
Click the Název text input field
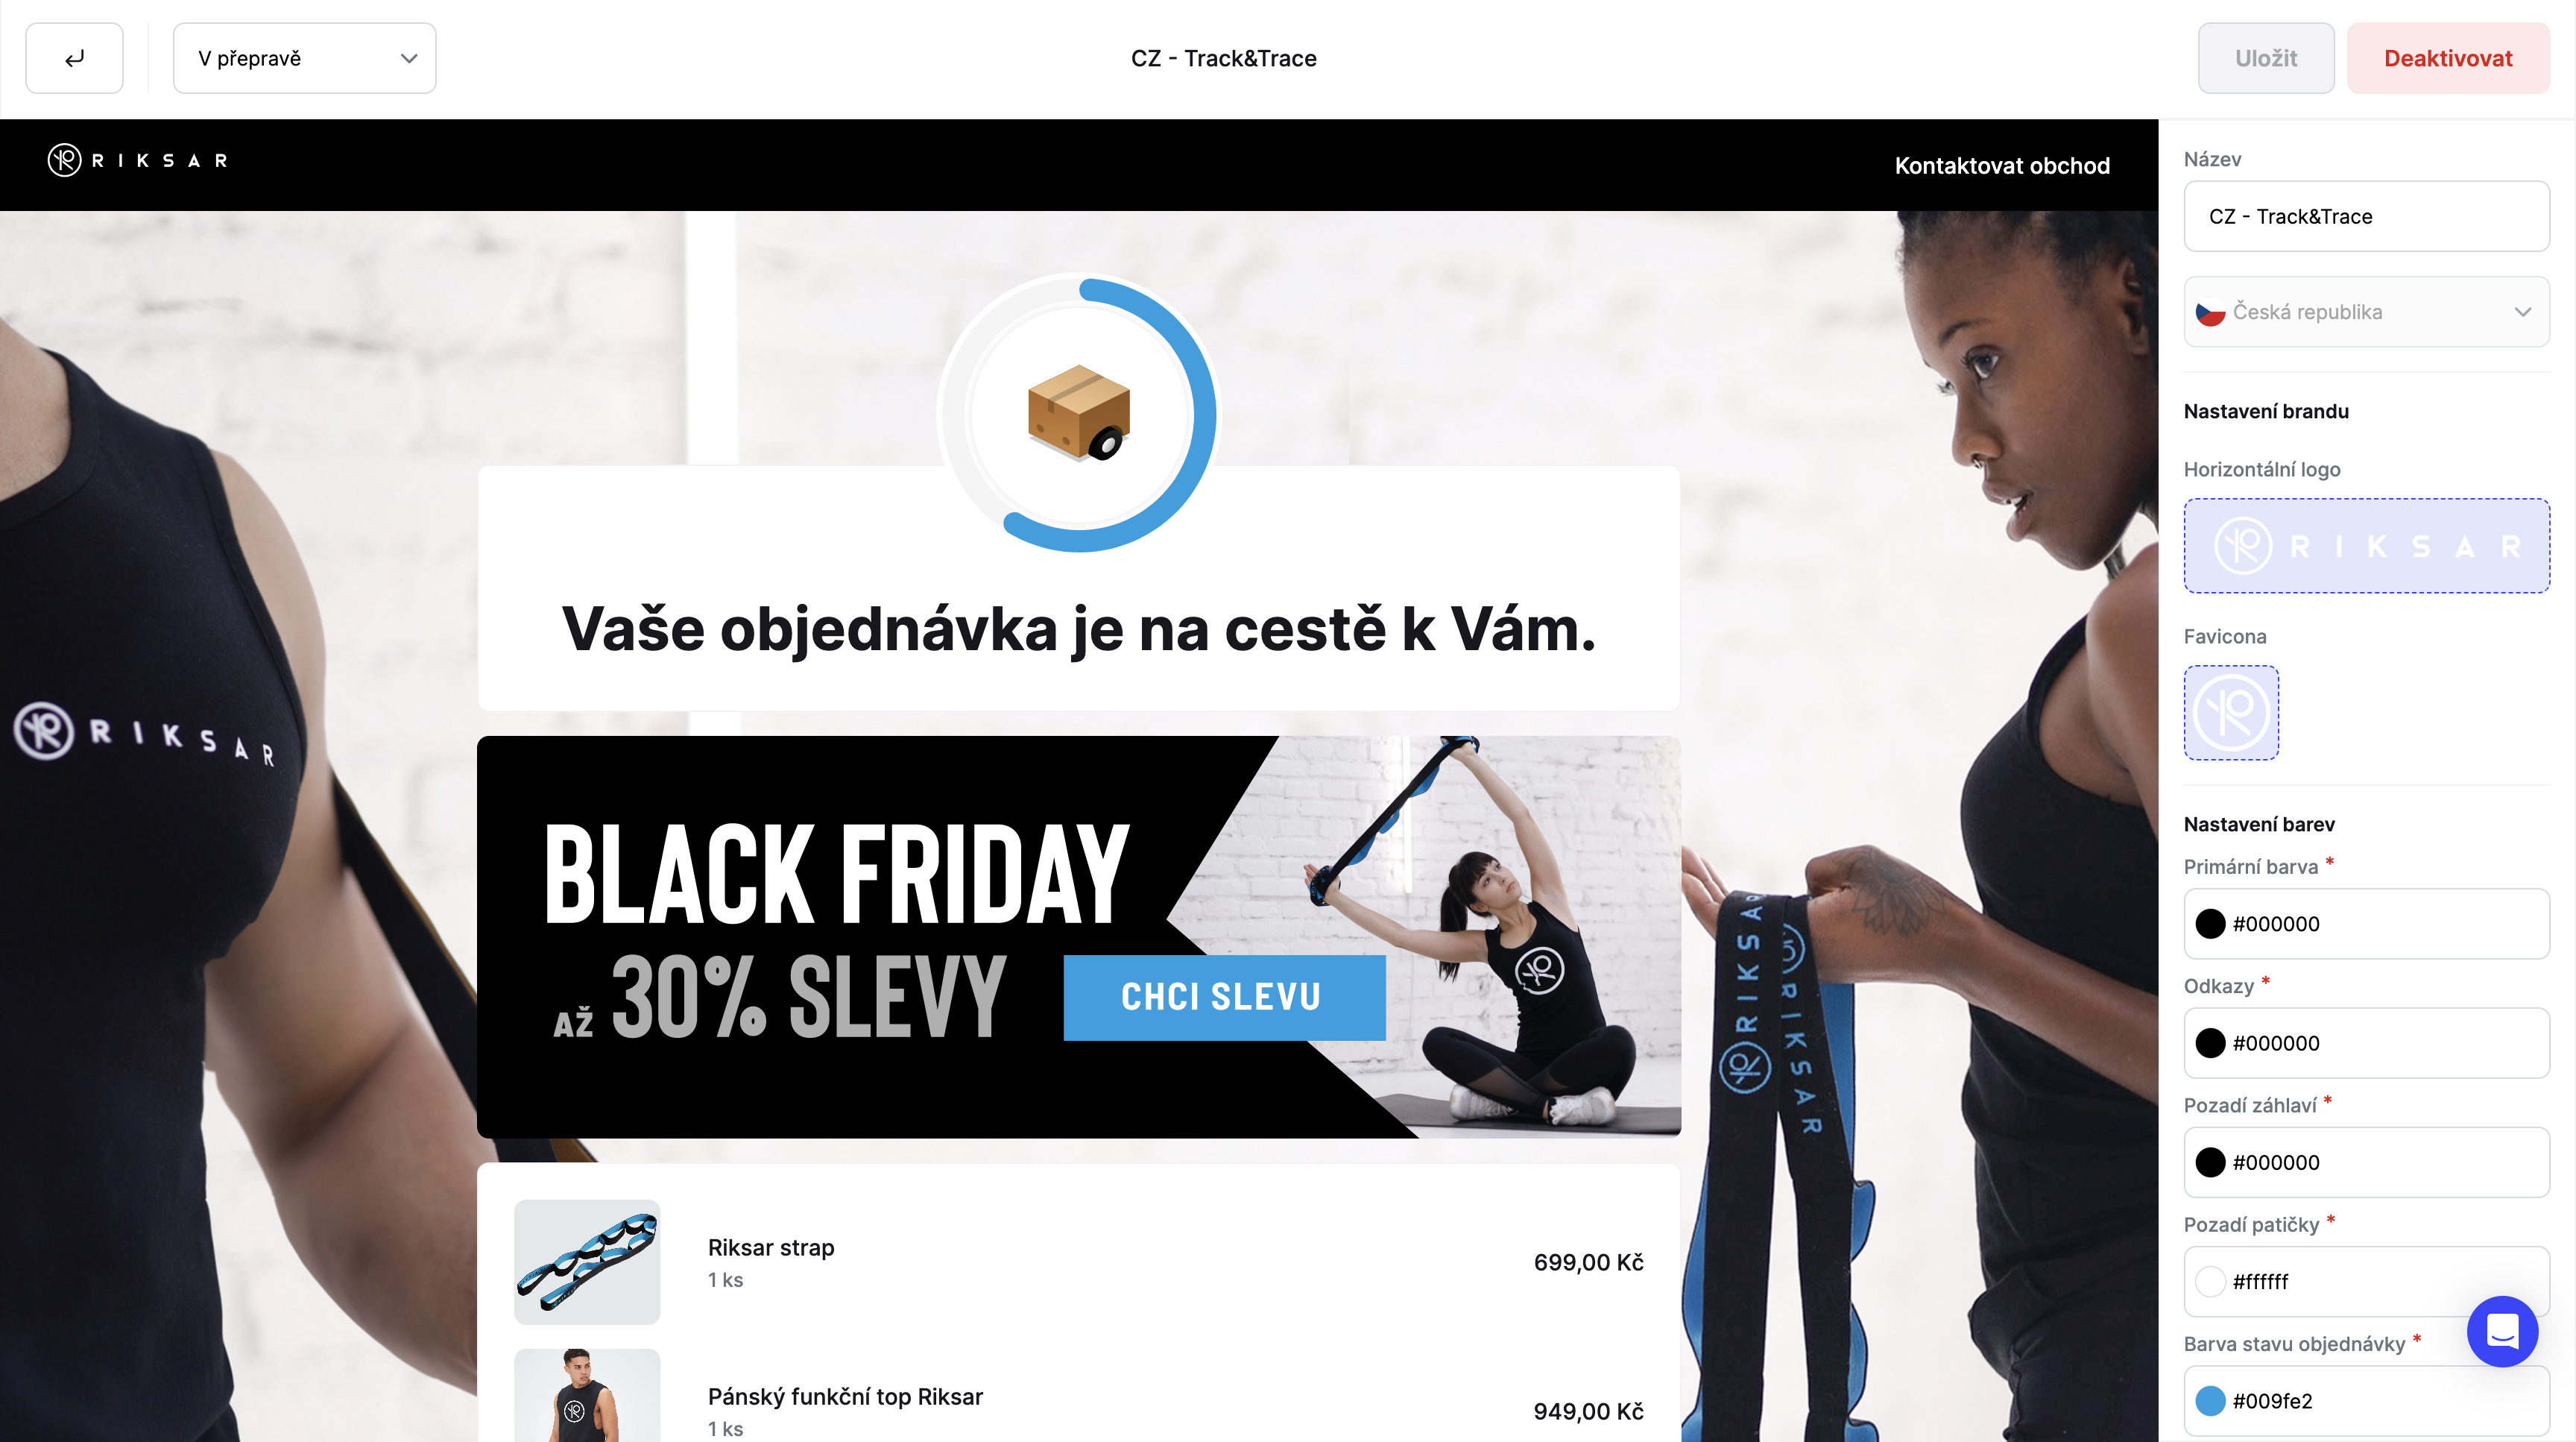(2366, 216)
